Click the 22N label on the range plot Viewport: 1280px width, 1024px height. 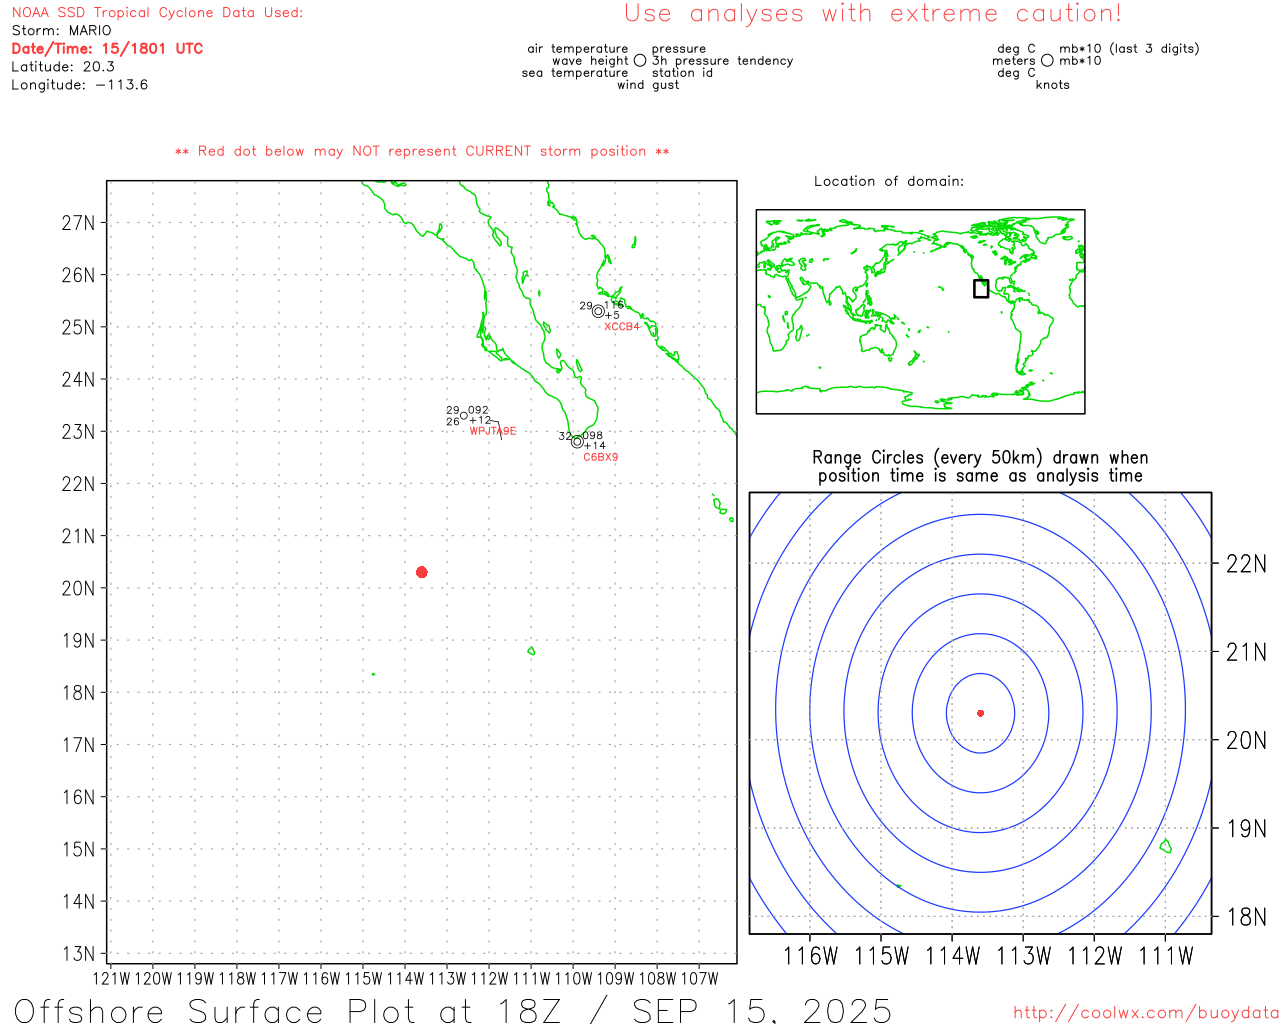[x=1247, y=564]
